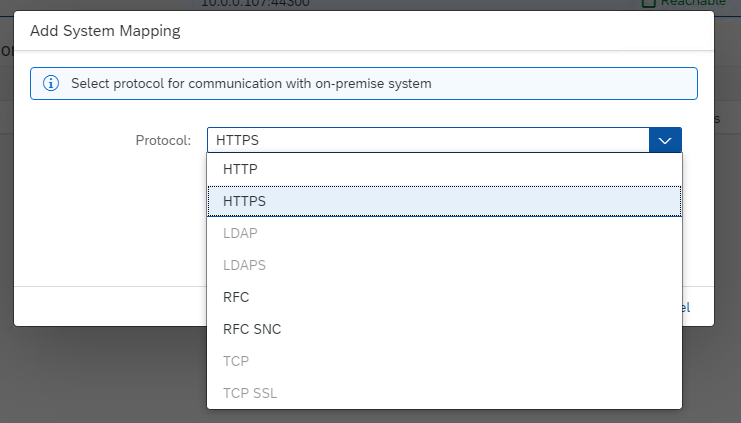Click the protocol selection info message text

click(251, 84)
